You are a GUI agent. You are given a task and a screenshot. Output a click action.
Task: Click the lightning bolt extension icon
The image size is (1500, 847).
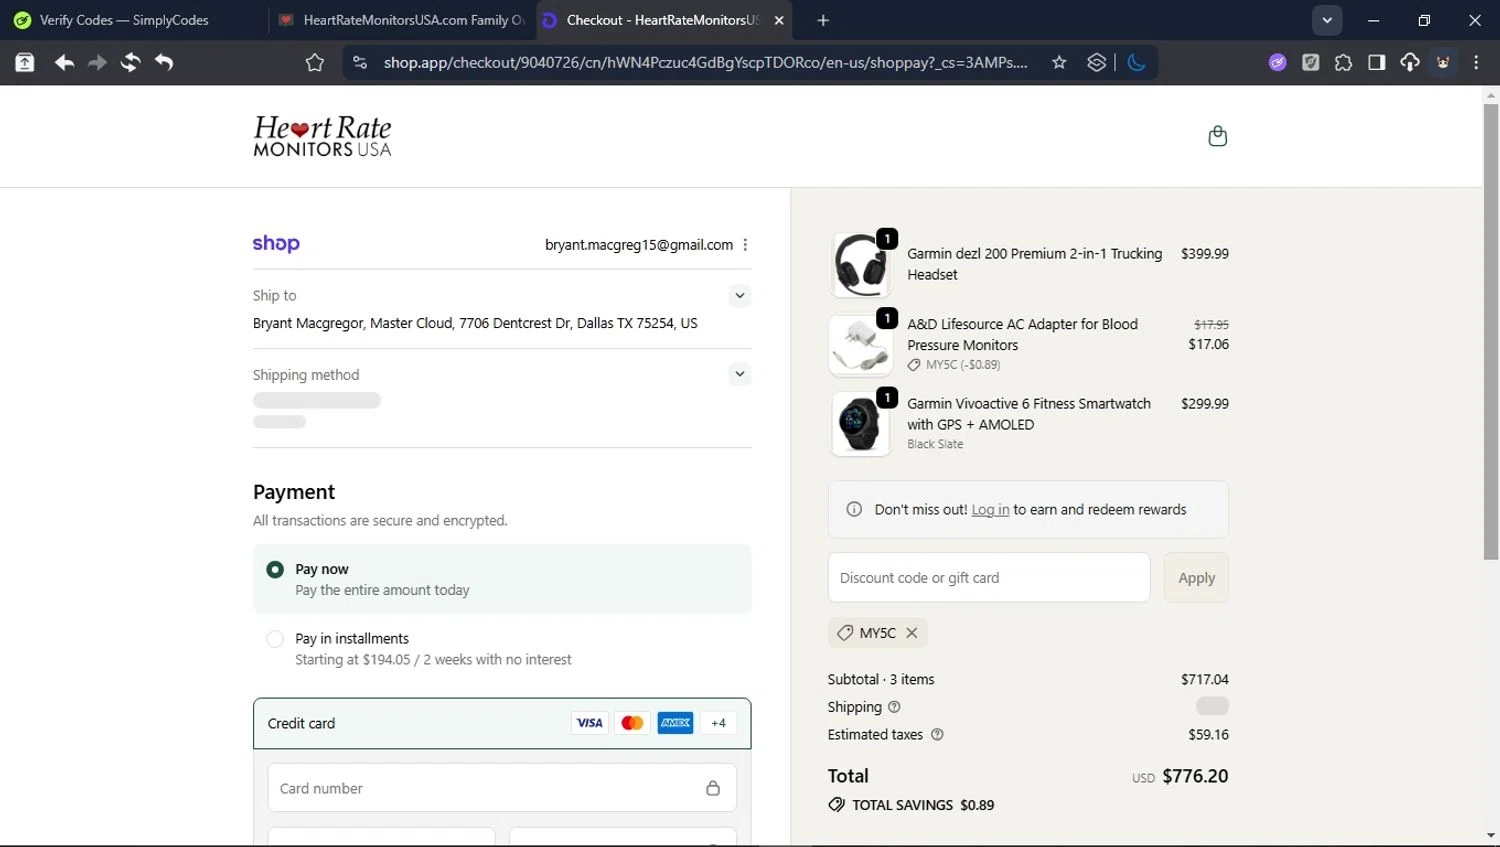[x=1310, y=63]
